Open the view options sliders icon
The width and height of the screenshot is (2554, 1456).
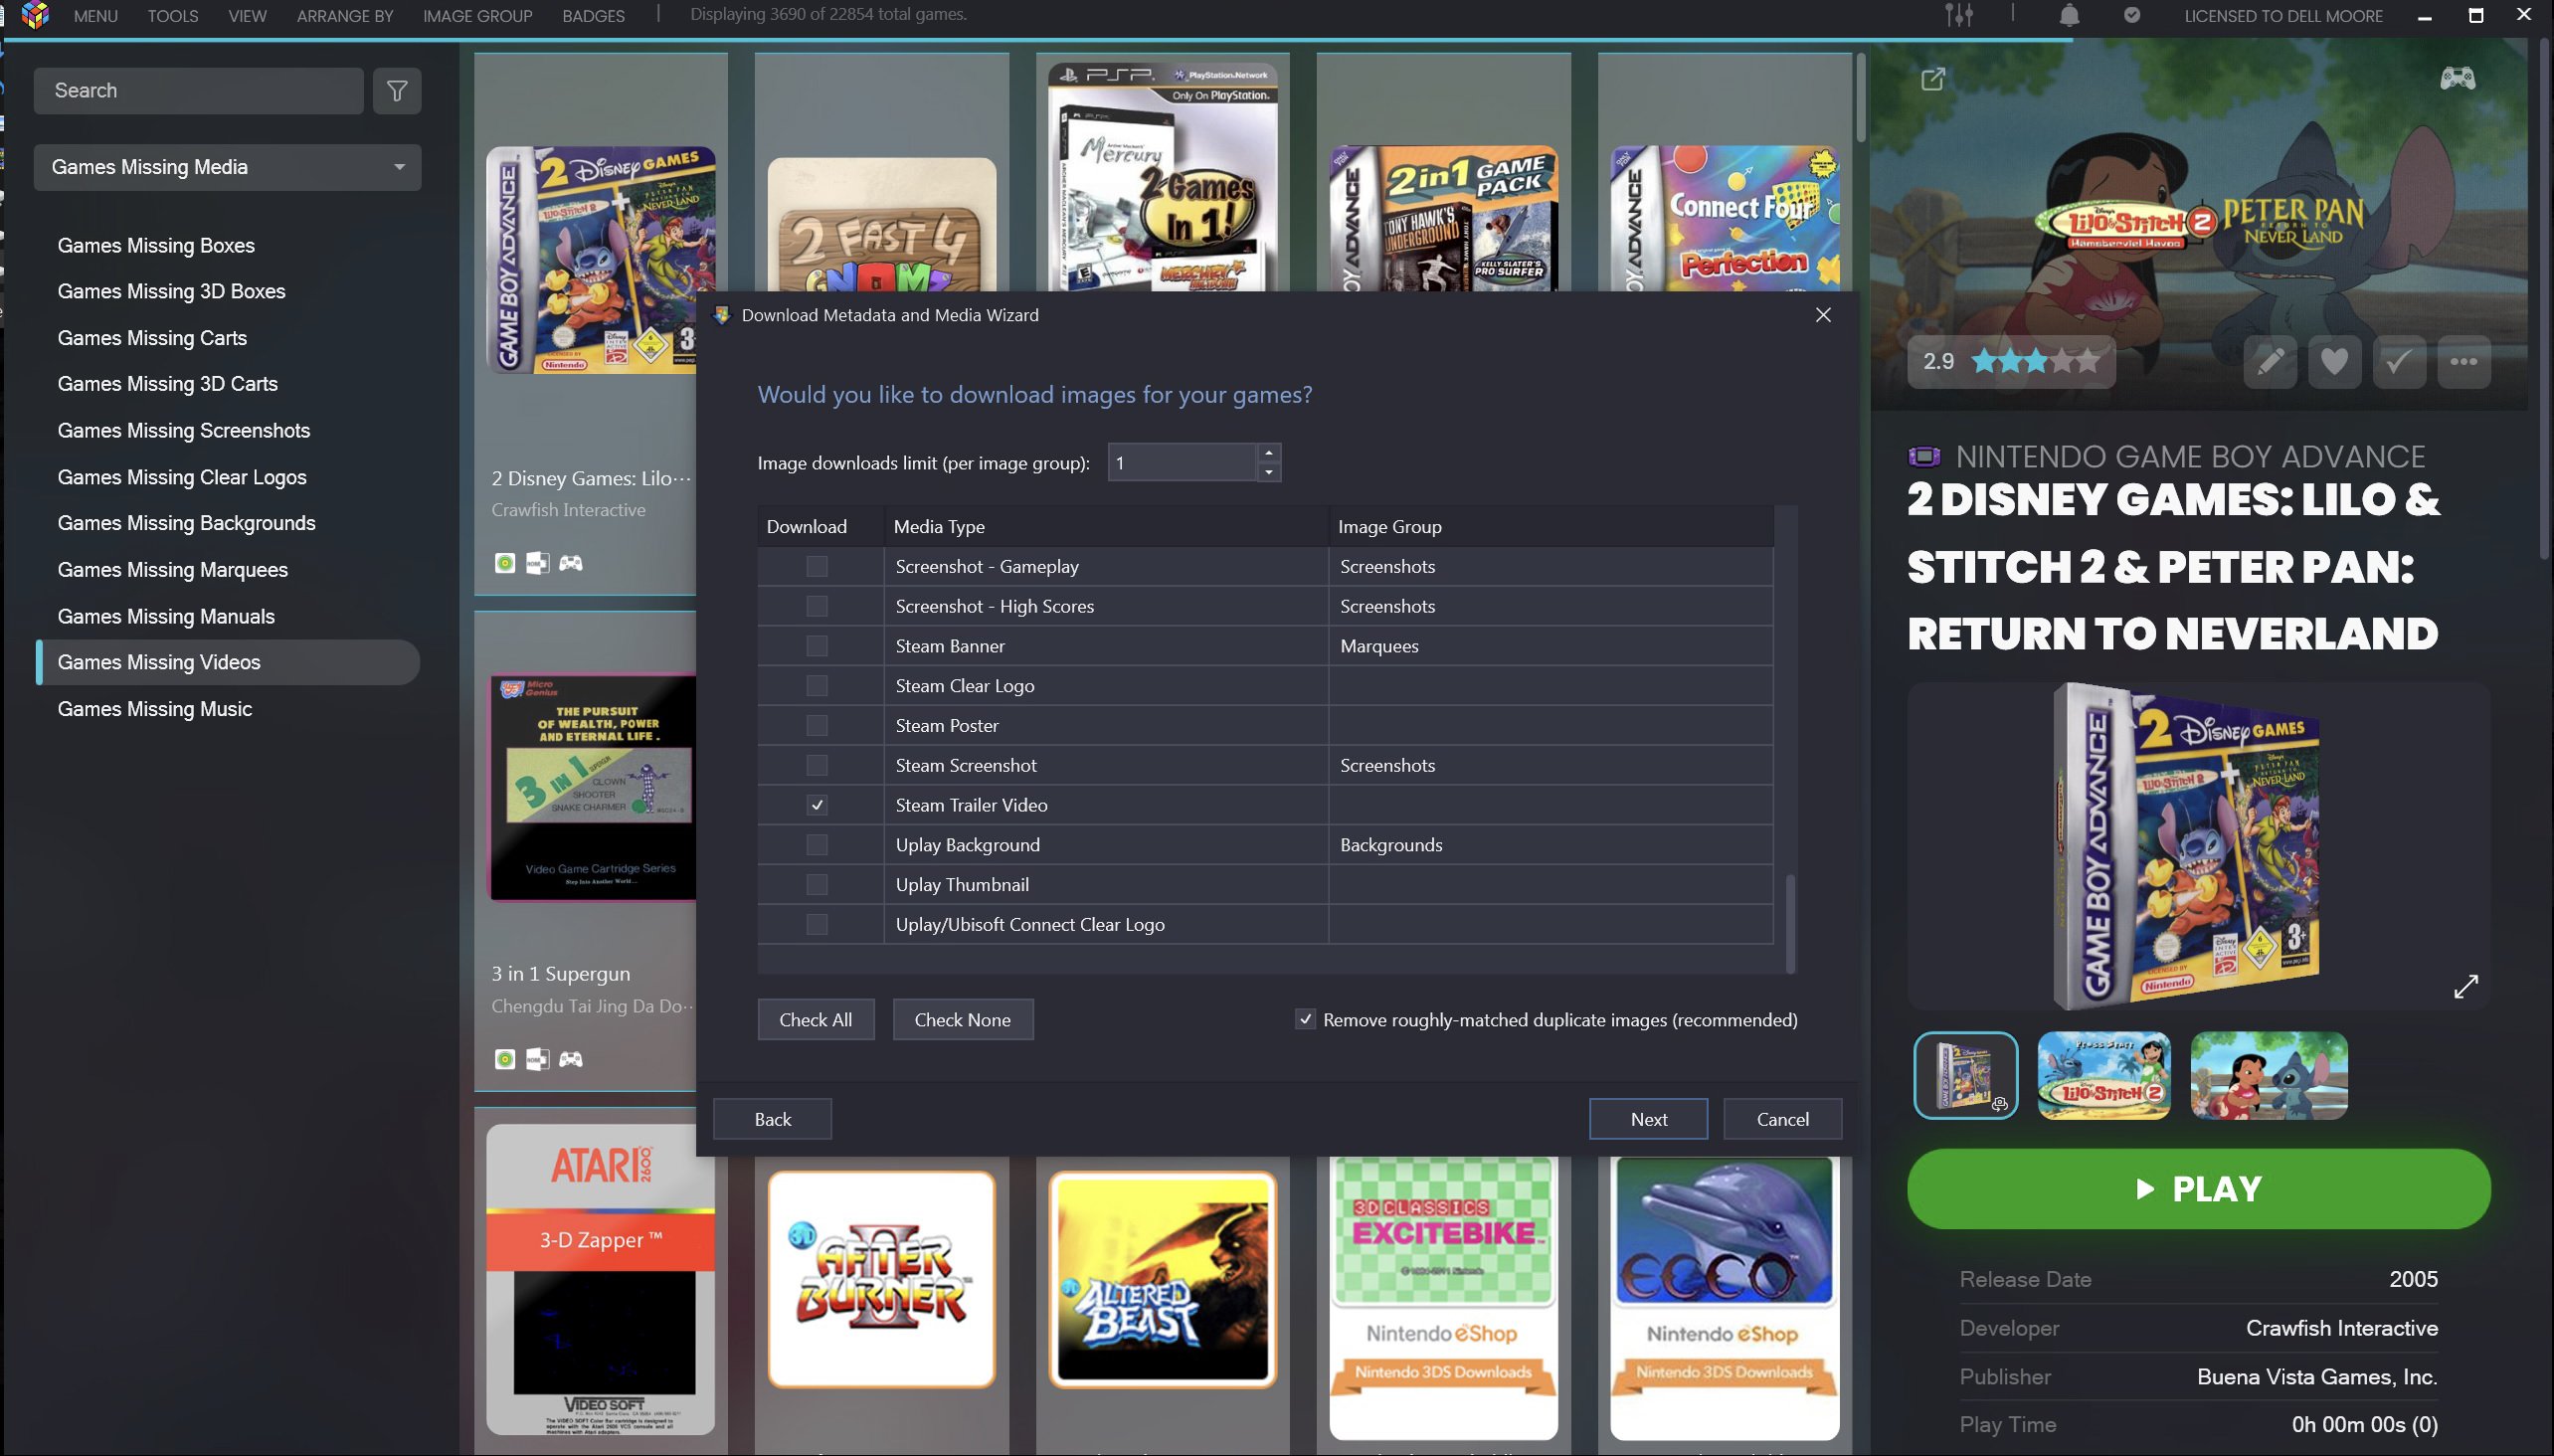tap(1958, 15)
